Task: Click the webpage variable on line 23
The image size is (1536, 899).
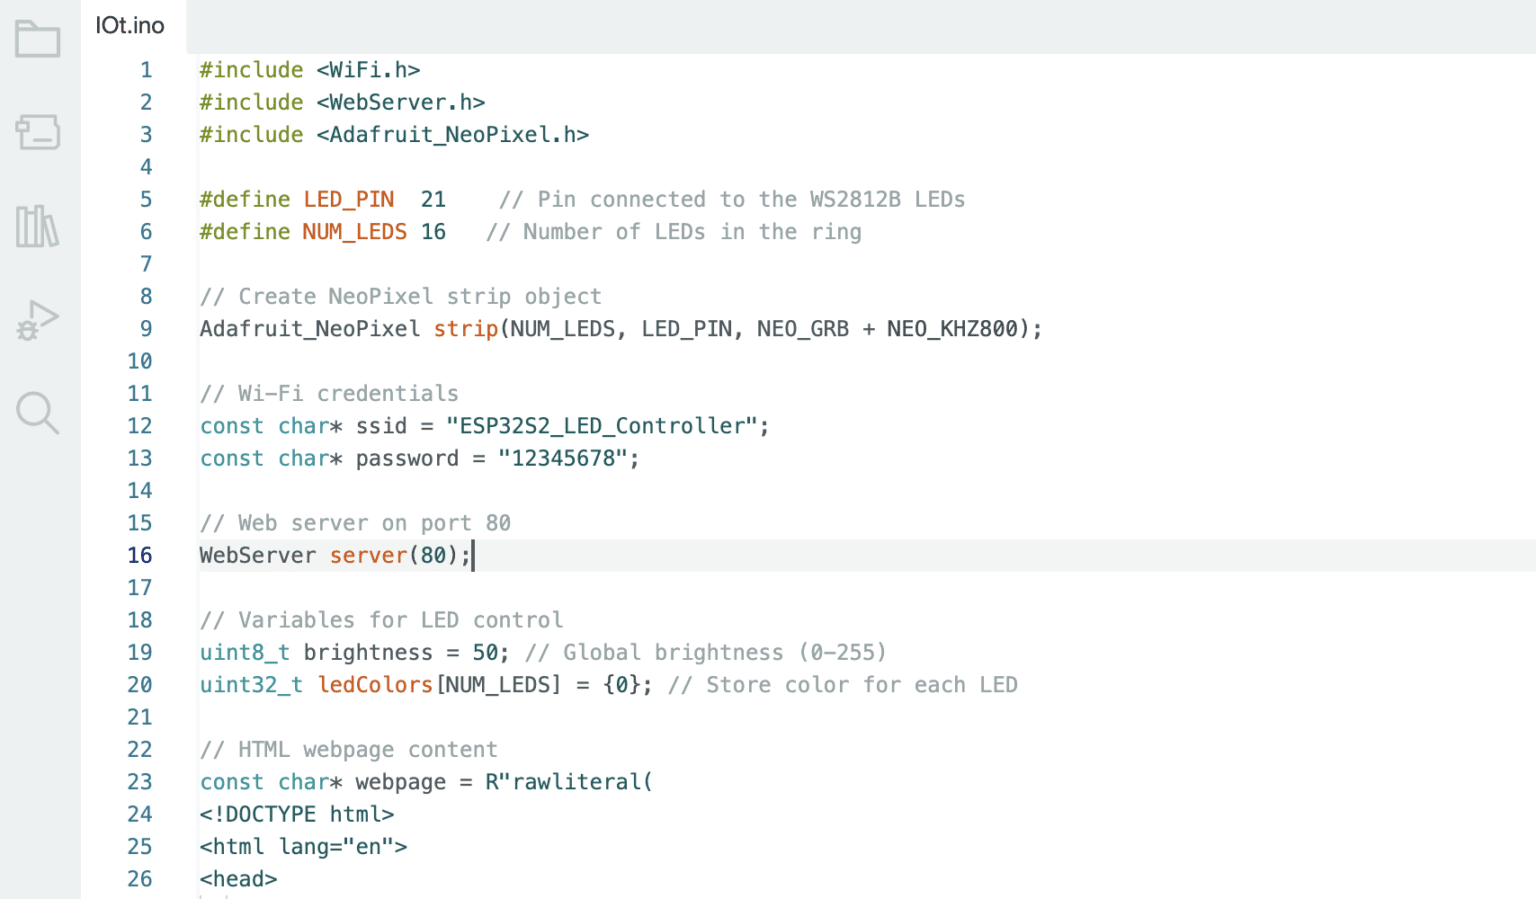Action: tap(400, 782)
